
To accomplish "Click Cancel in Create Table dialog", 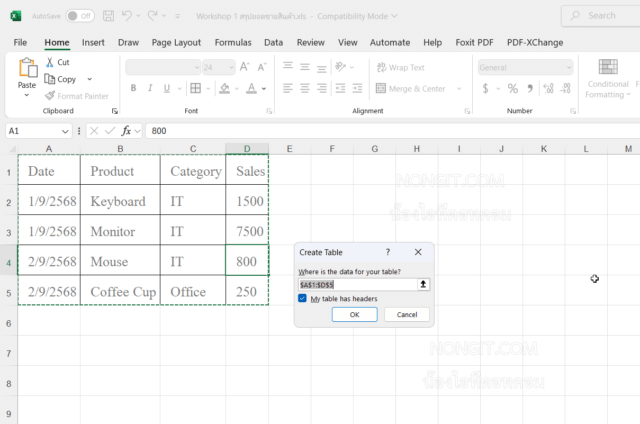I will click(x=407, y=315).
